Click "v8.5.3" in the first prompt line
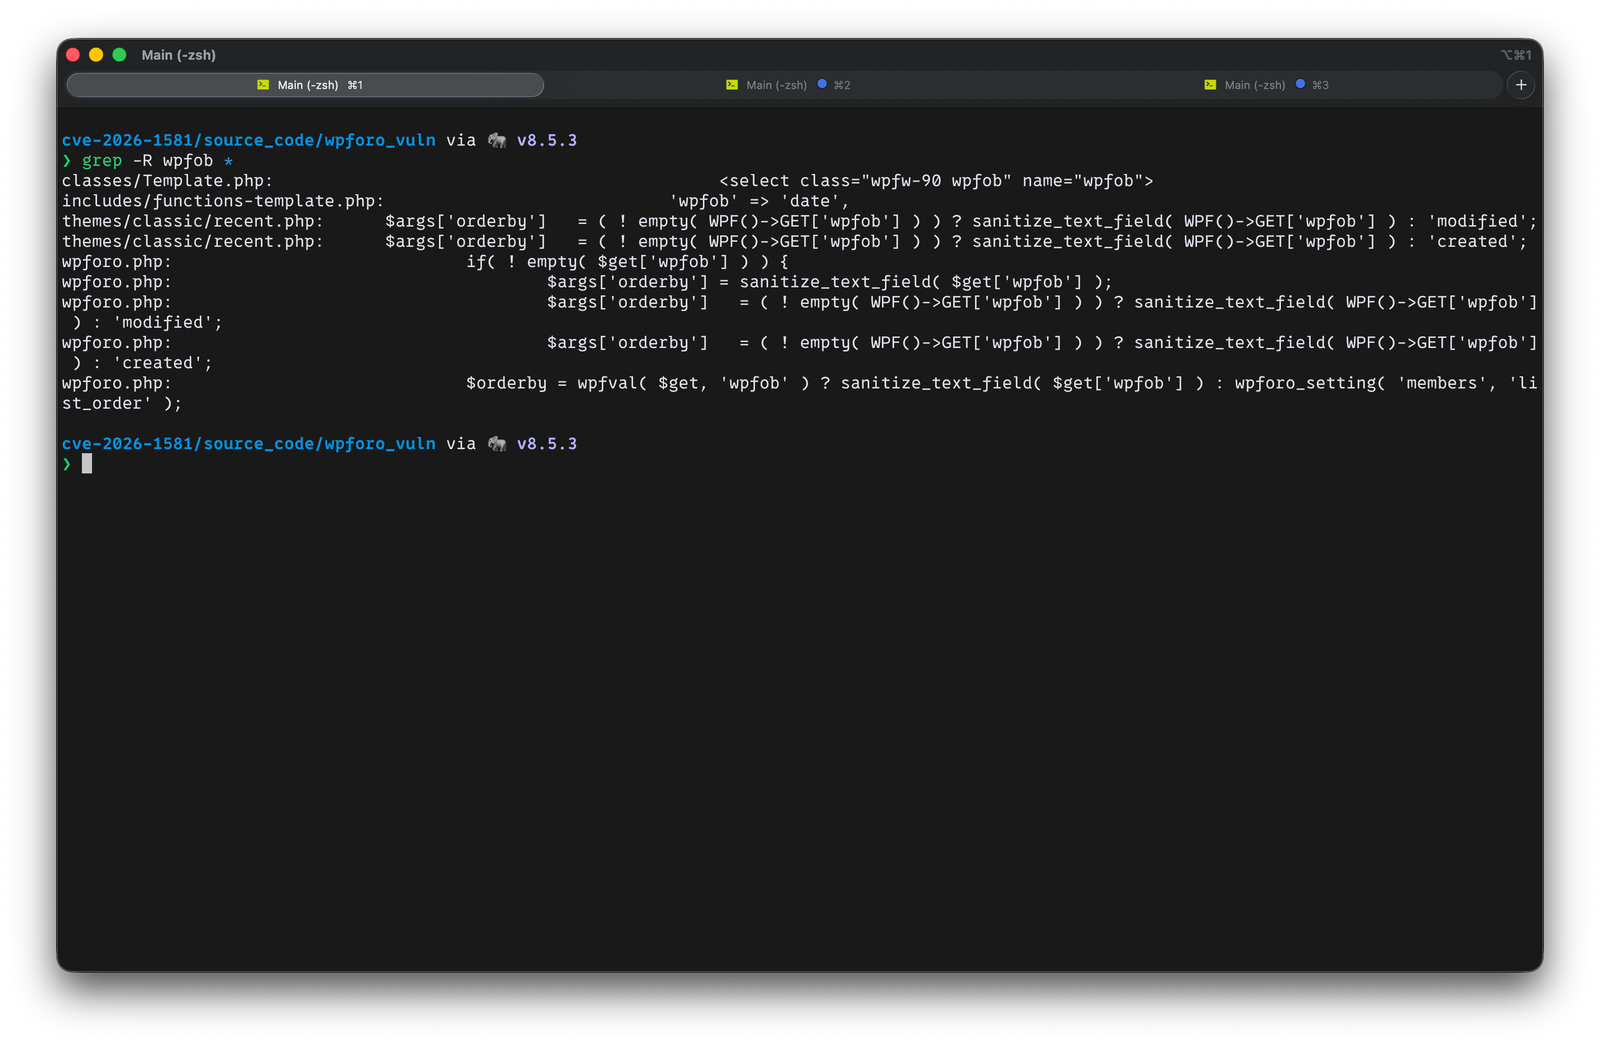This screenshot has width=1600, height=1047. (x=547, y=140)
